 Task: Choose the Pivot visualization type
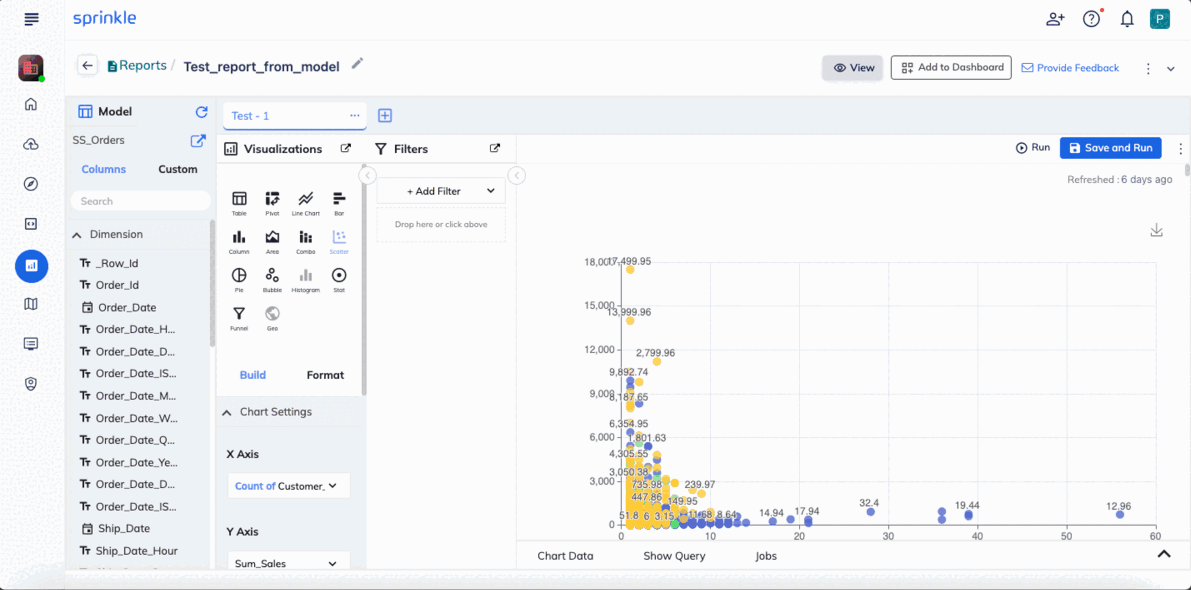click(272, 203)
